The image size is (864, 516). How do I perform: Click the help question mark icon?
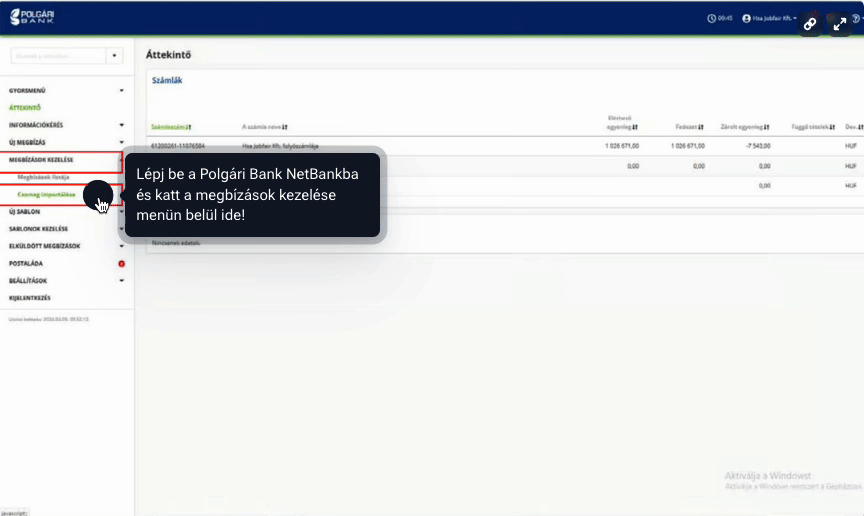856,18
